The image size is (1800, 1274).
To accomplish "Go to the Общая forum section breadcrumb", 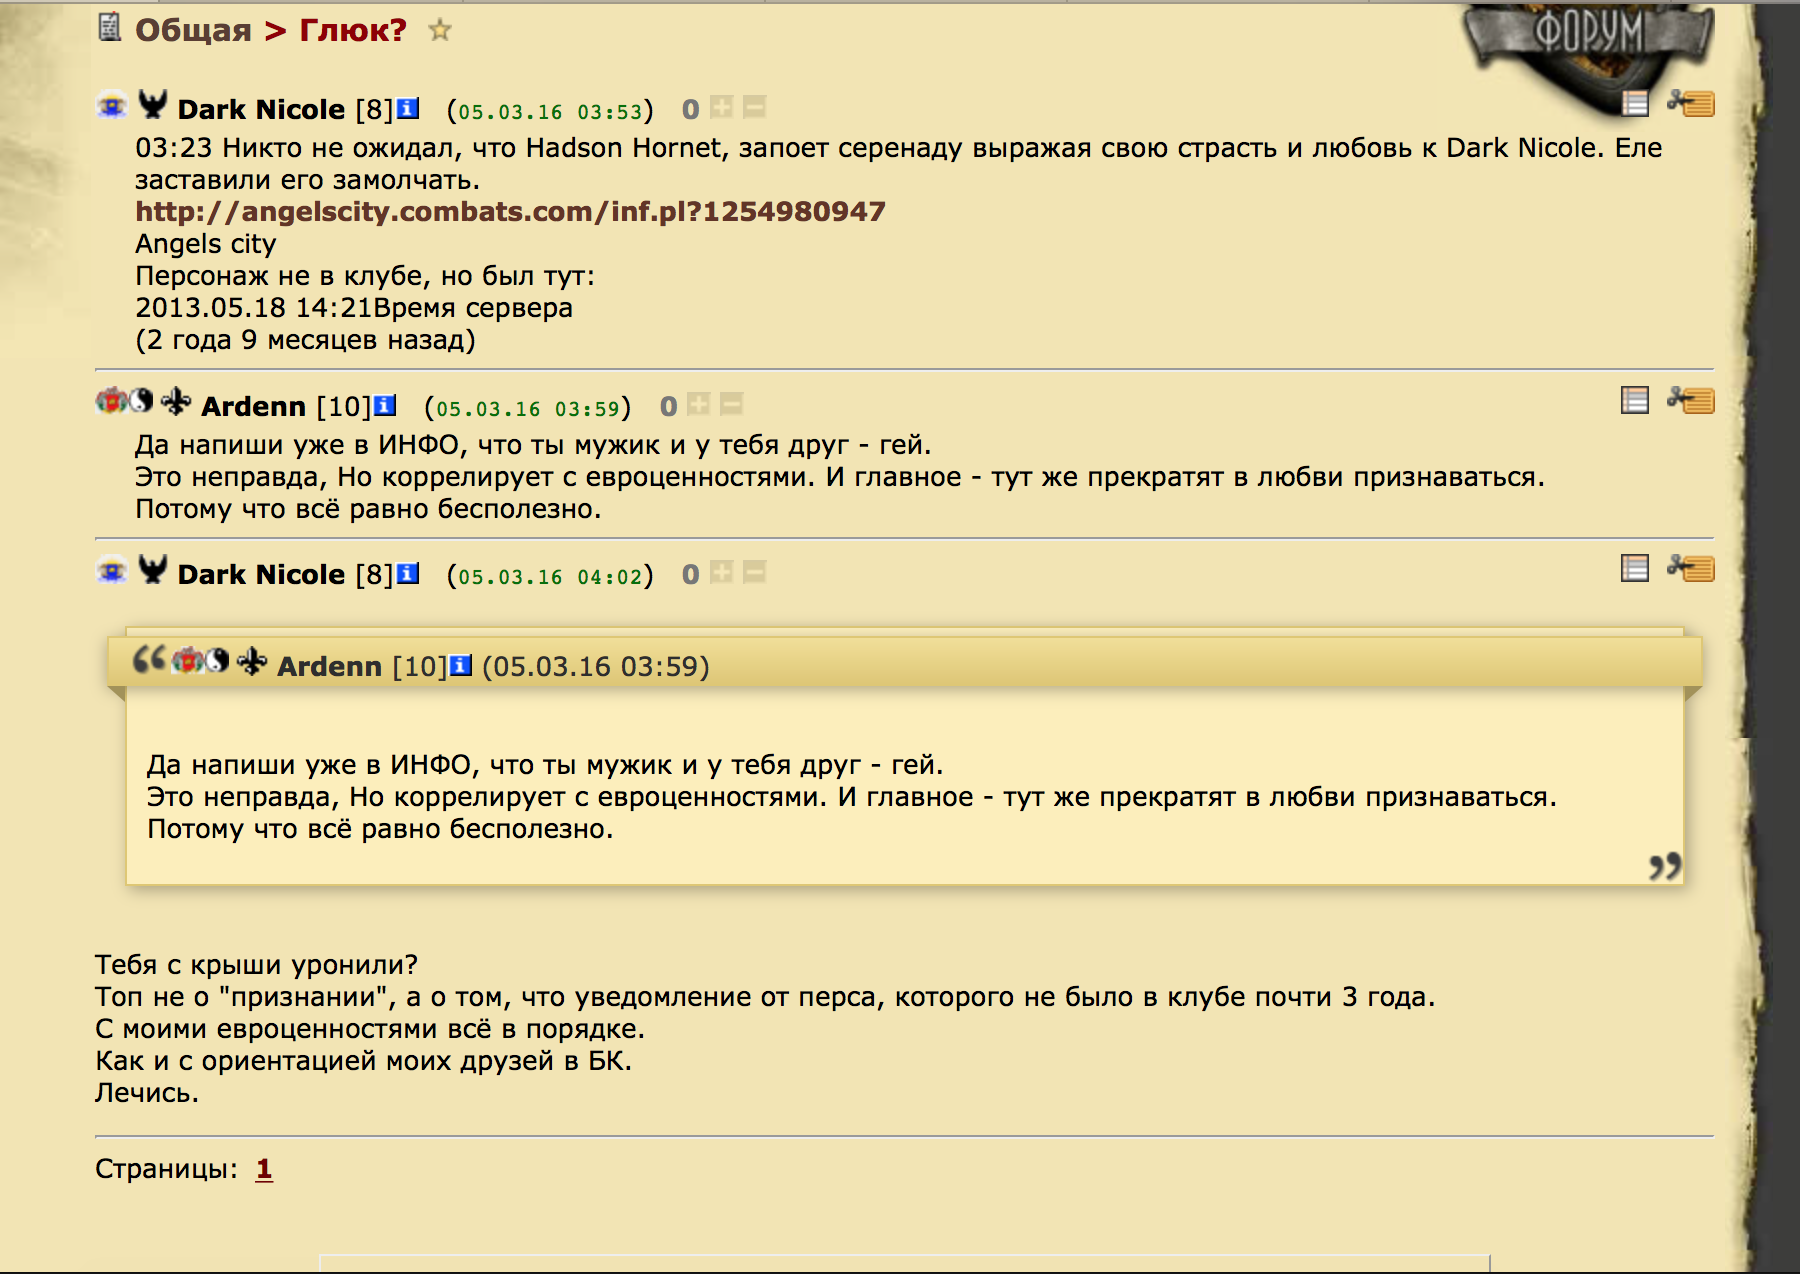I will (193, 30).
